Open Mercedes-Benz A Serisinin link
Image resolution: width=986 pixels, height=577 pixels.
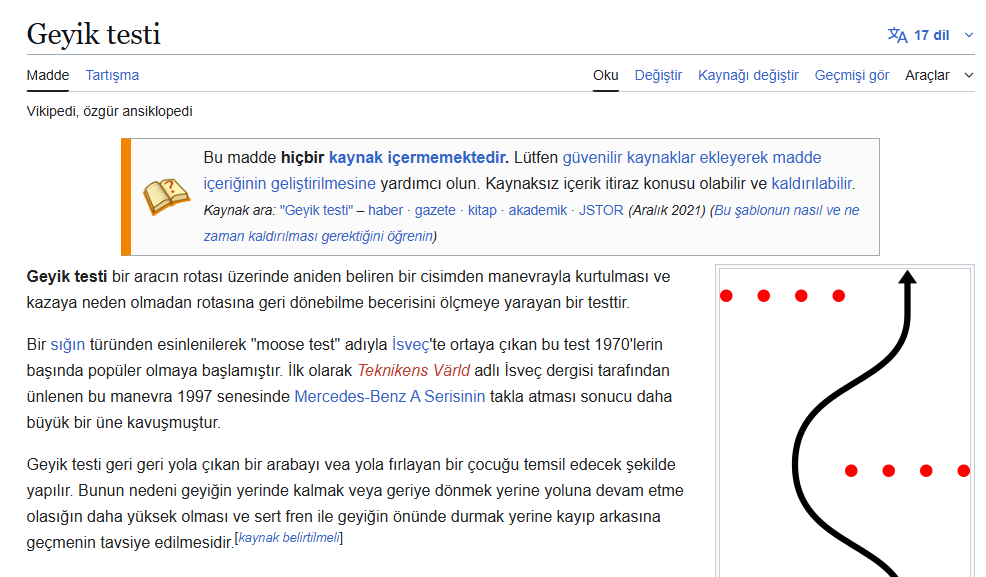click(389, 396)
